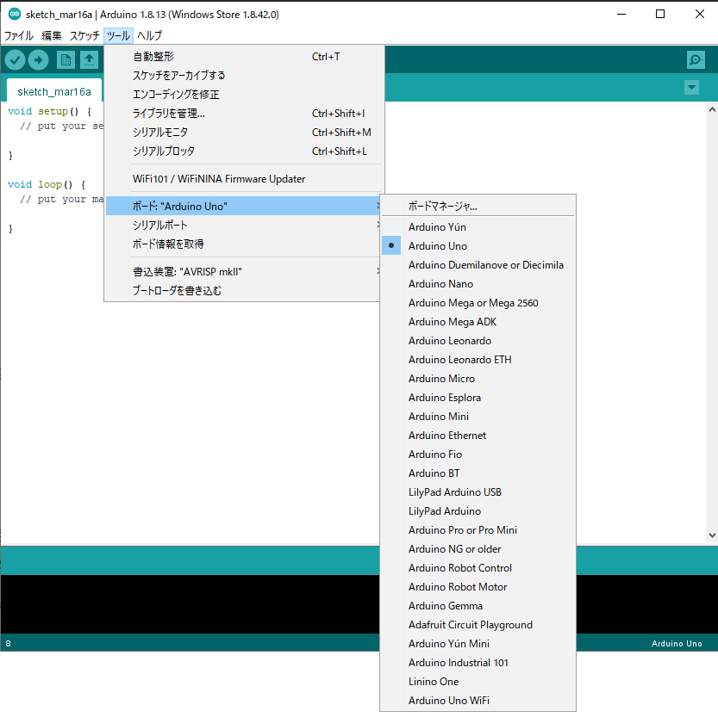Select Arduino Robot Control board
Image resolution: width=718 pixels, height=712 pixels.
coord(478,568)
